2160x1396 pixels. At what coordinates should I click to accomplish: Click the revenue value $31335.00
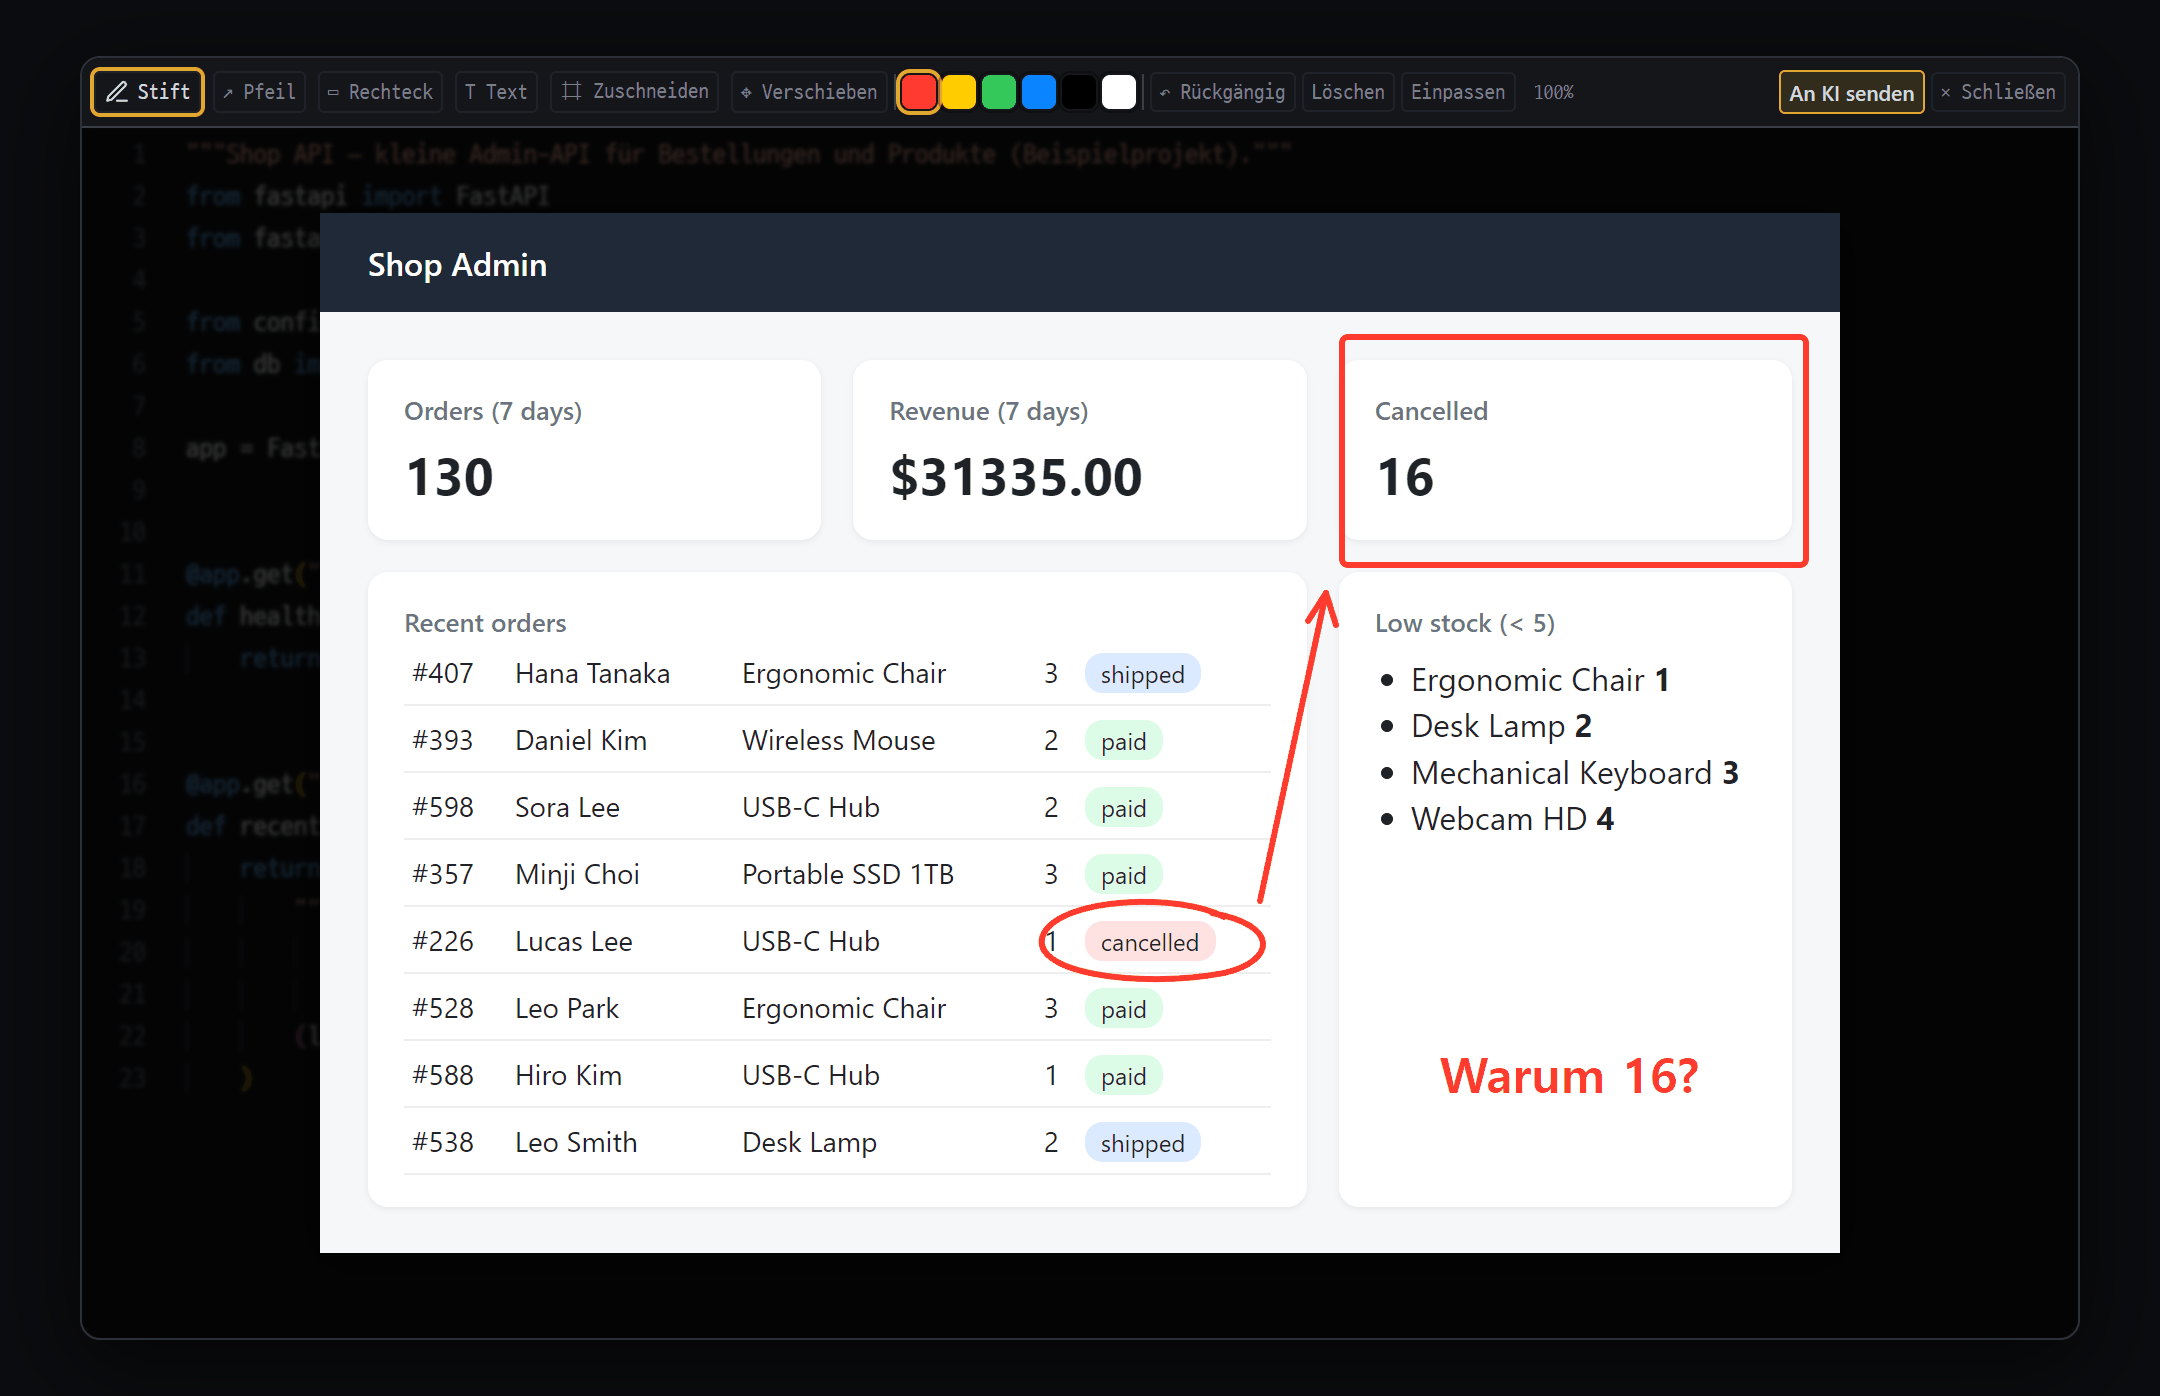coord(1016,477)
